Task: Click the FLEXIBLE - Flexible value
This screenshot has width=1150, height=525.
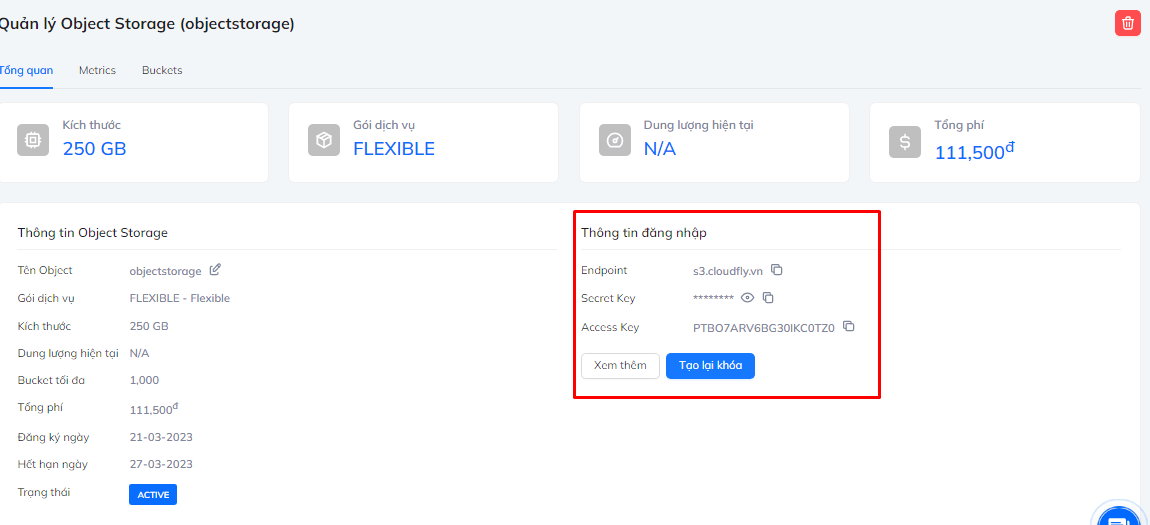Action: pos(180,298)
